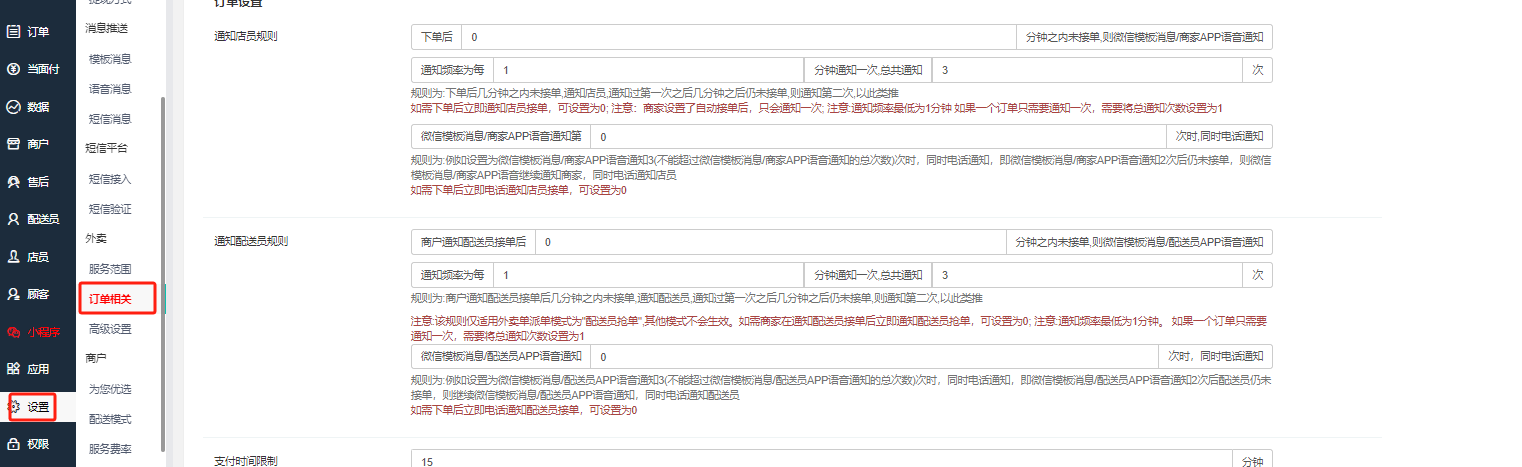This screenshot has height=467, width=1522.
Task: Open the 数据 statistics icon
Action: pos(14,107)
